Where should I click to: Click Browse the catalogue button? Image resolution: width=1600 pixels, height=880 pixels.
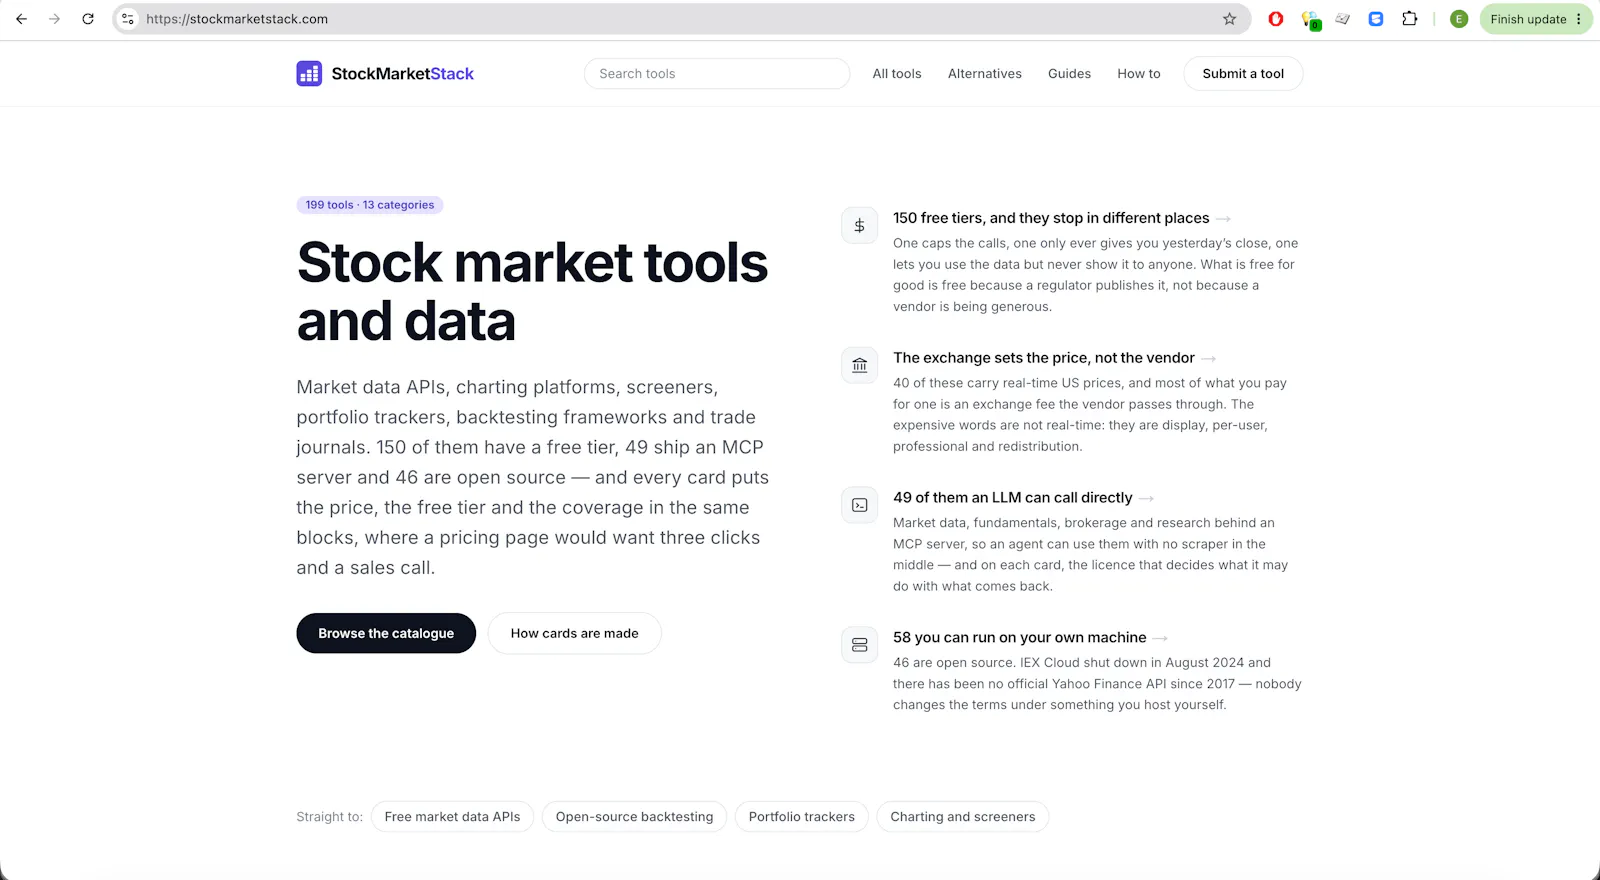click(386, 633)
